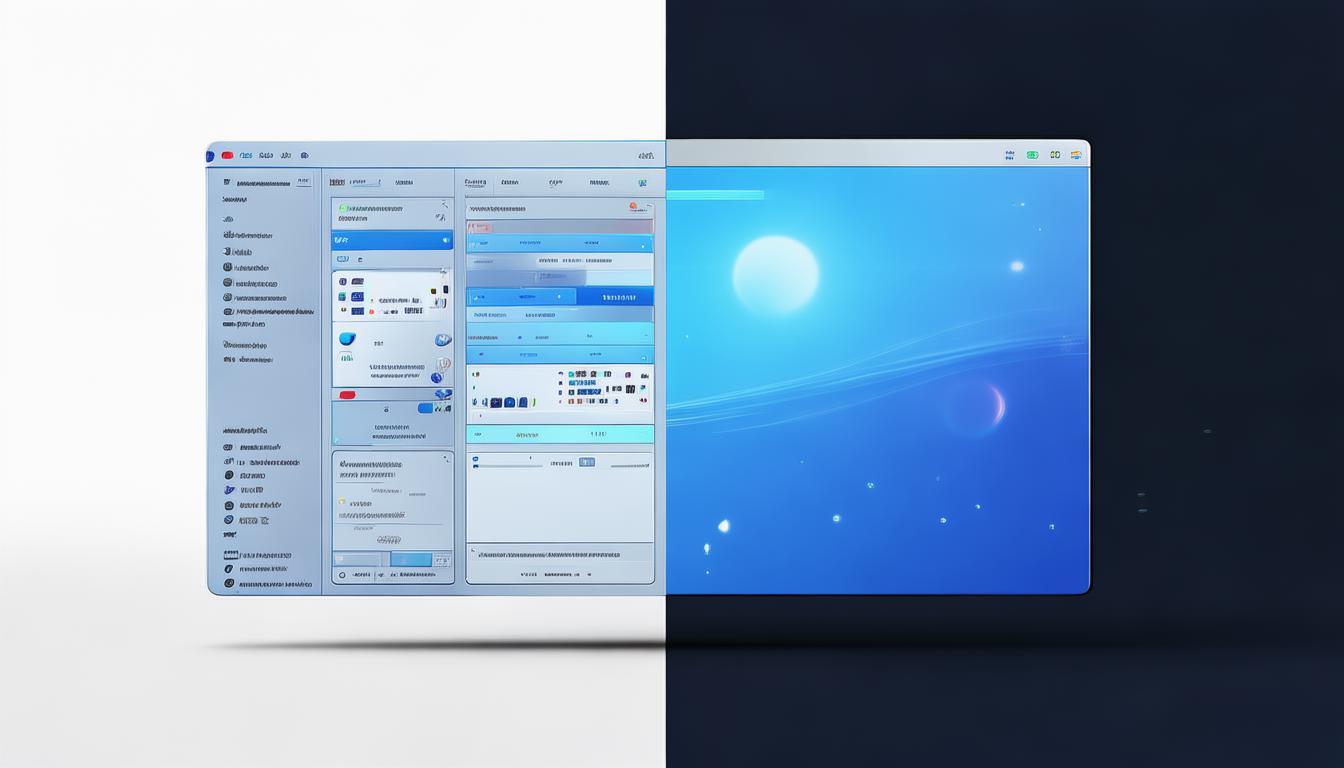Viewport: 1344px width, 768px height.
Task: Toggle the switch on the highlighted blue middle-panel row
Action: [445, 240]
